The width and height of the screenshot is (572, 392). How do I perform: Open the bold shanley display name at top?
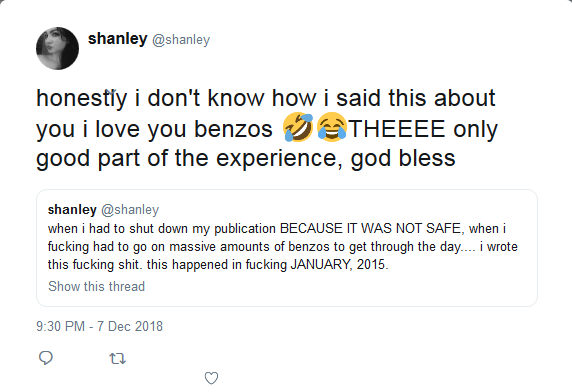click(117, 39)
